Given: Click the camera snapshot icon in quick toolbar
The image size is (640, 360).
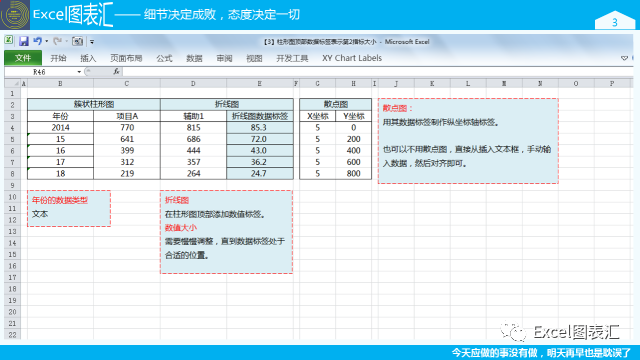Looking at the screenshot, I should (x=78, y=41).
